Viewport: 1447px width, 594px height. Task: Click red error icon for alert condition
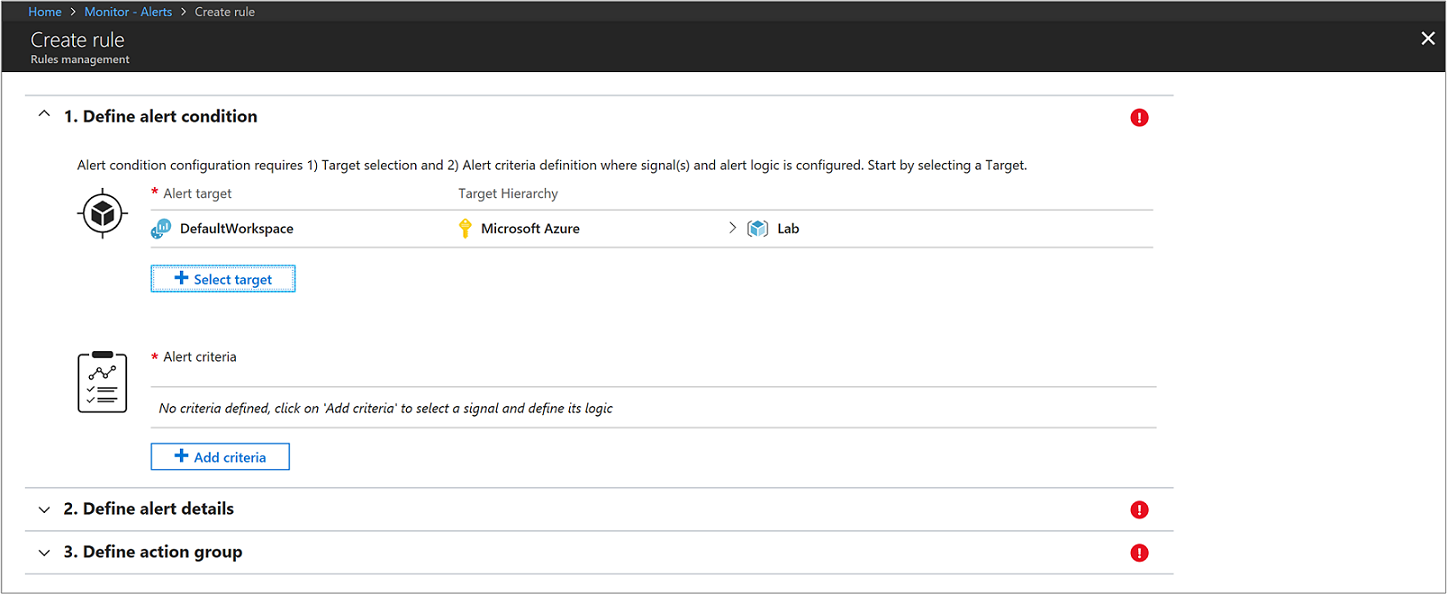pyautogui.click(x=1139, y=118)
